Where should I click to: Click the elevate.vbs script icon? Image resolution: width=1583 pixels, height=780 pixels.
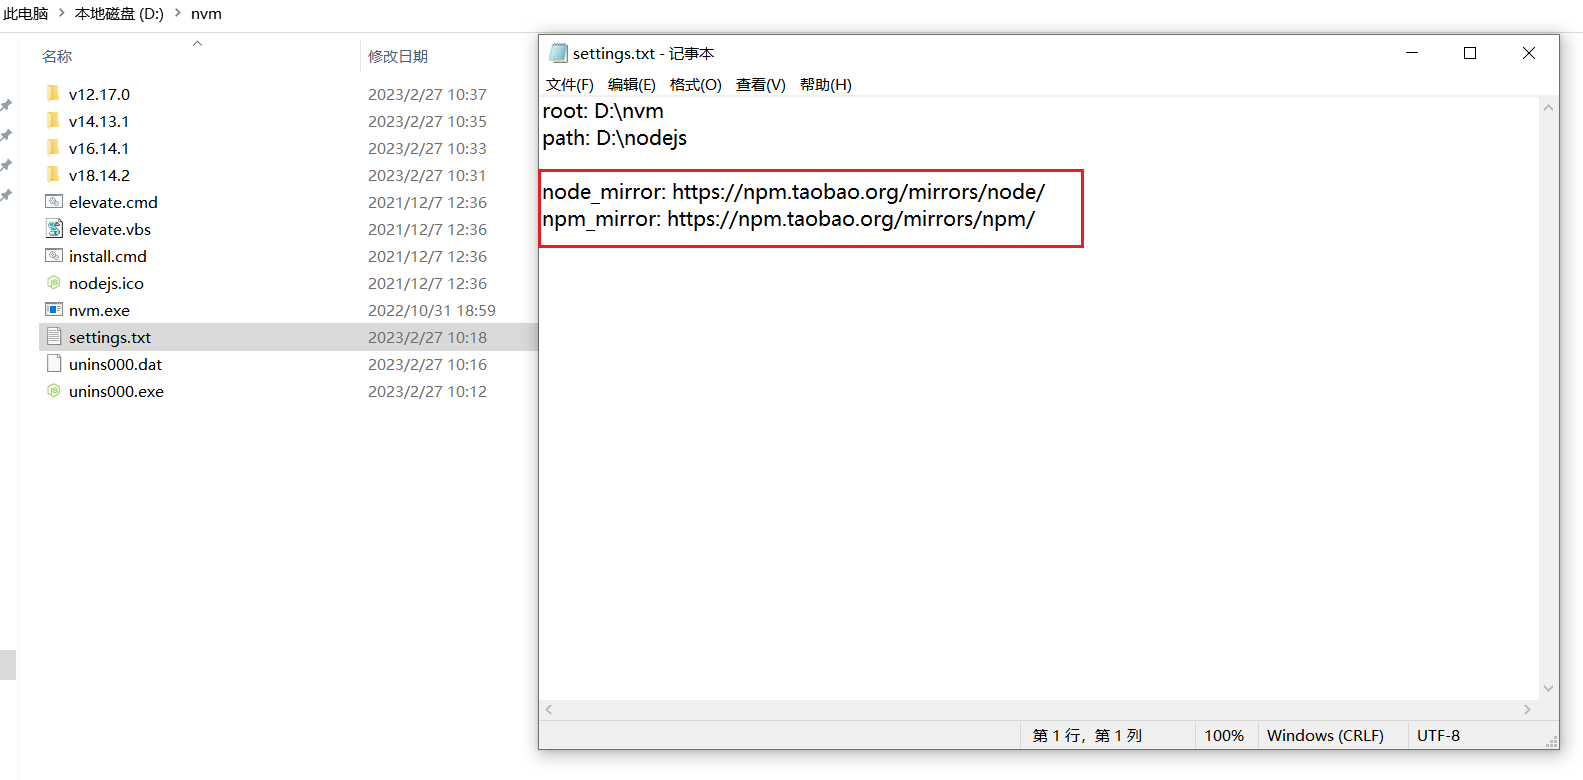tap(54, 228)
